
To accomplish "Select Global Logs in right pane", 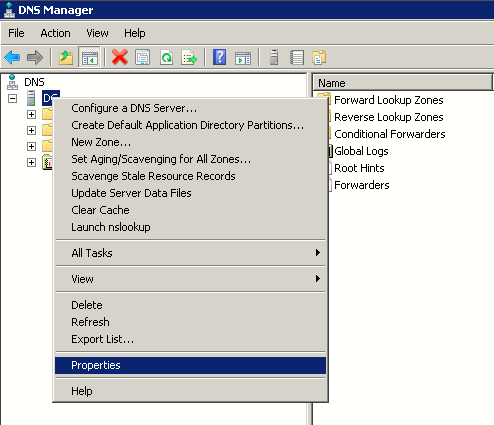I will click(361, 151).
